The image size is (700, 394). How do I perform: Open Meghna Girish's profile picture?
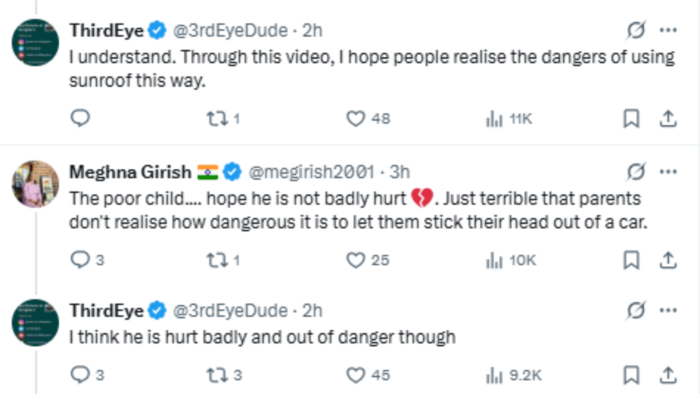[x=35, y=184]
